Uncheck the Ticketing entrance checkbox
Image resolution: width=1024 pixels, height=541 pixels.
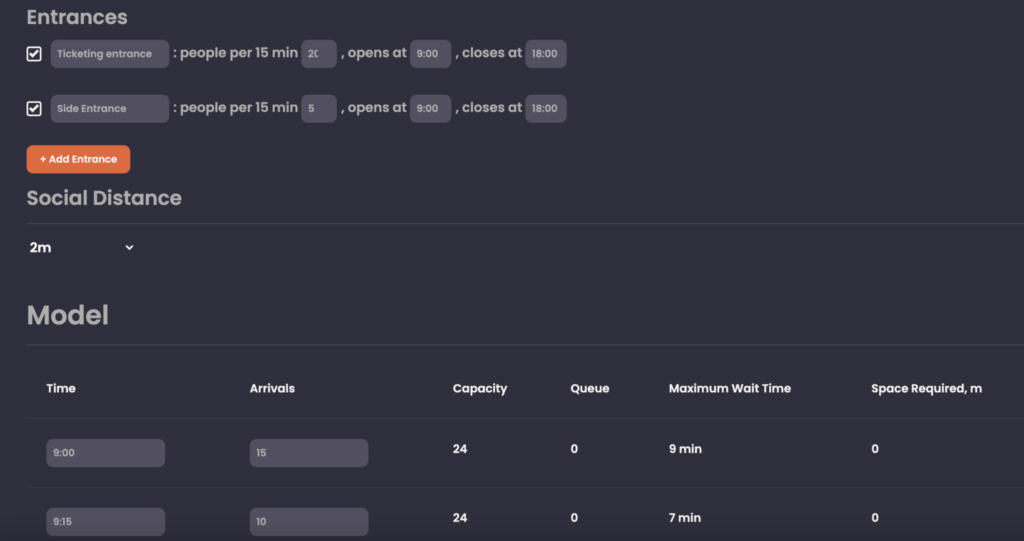pos(34,54)
